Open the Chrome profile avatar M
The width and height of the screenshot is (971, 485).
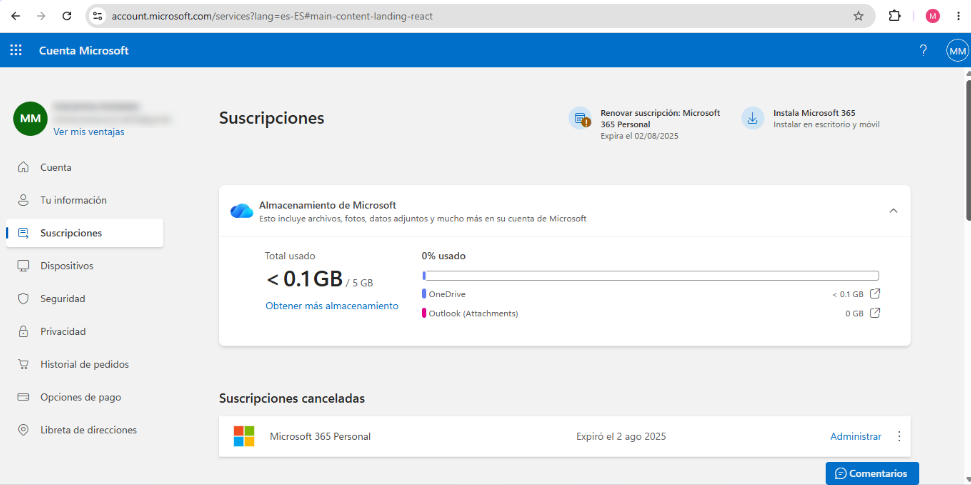point(932,16)
